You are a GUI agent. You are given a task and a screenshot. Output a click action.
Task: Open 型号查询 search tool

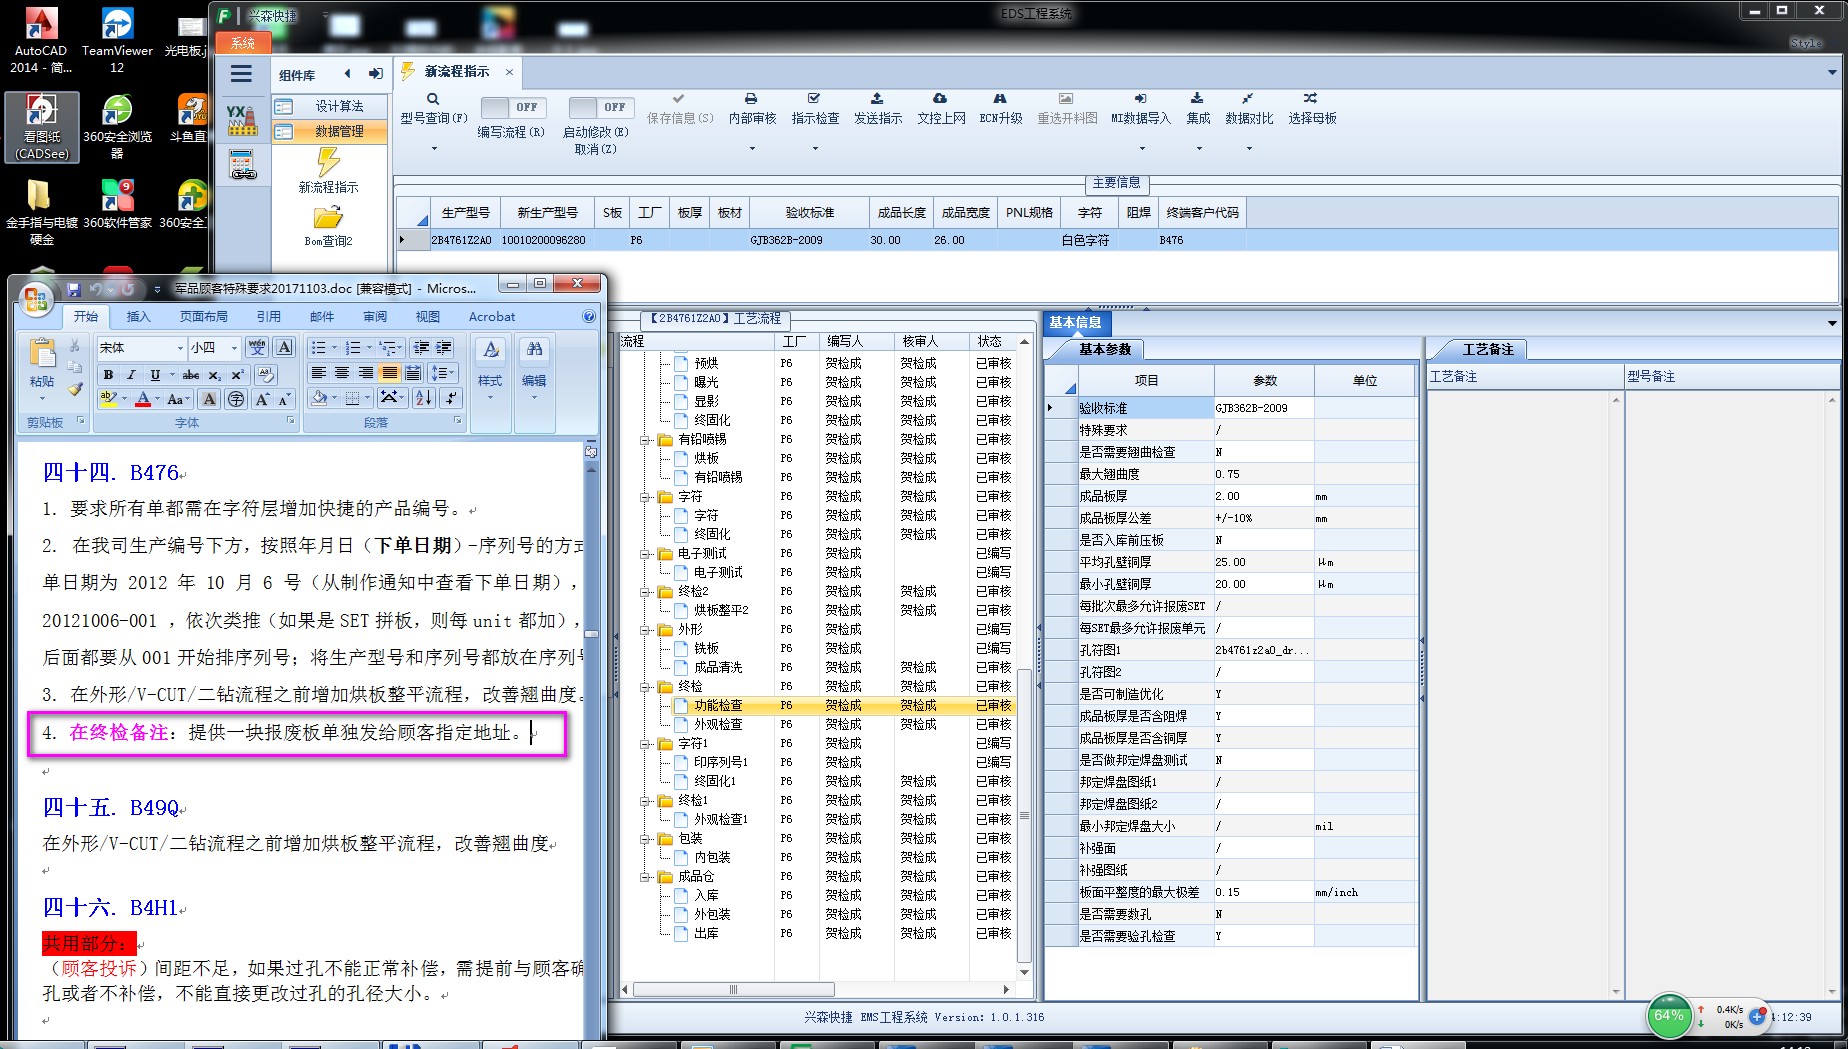(433, 109)
